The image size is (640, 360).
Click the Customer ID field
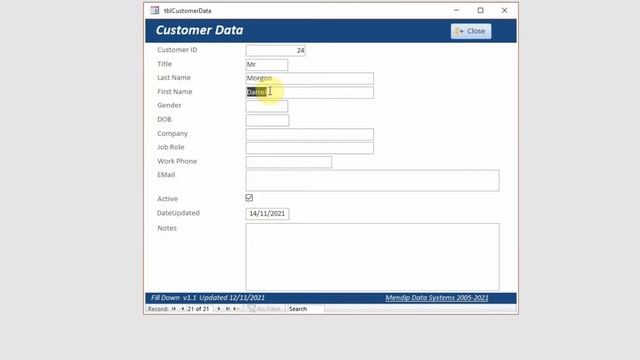pos(275,51)
